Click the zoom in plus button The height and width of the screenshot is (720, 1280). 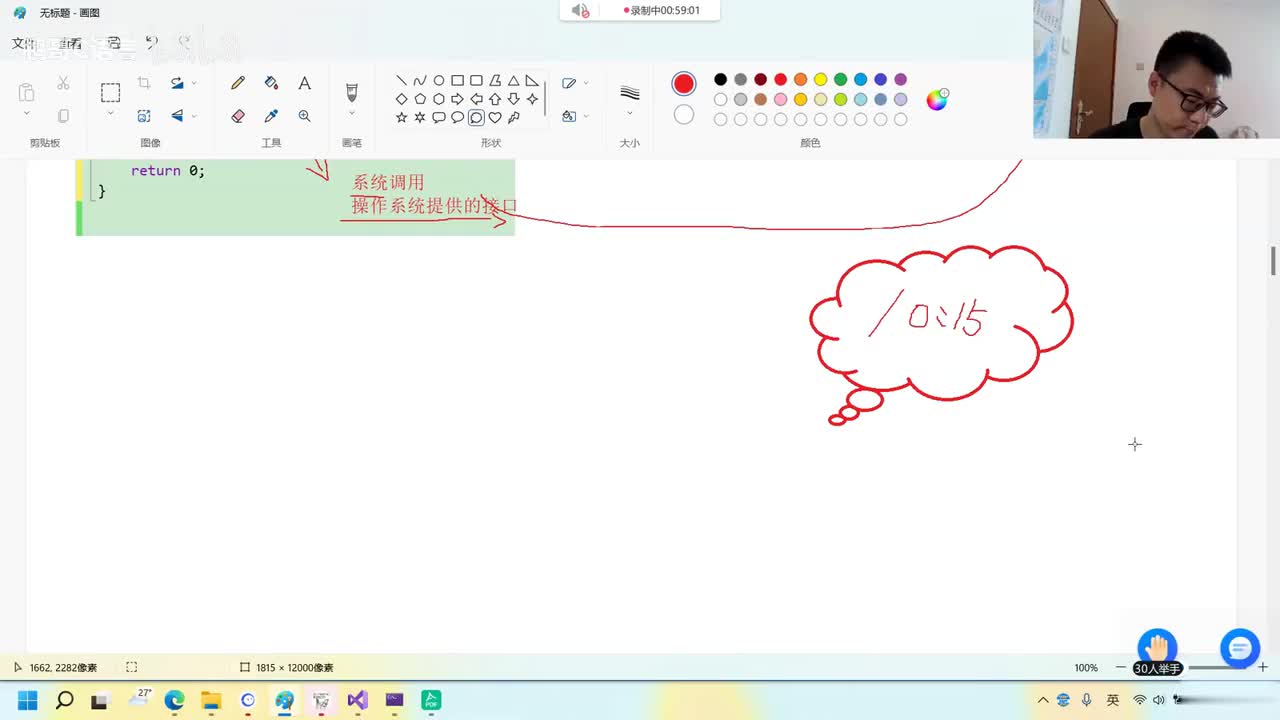1263,667
